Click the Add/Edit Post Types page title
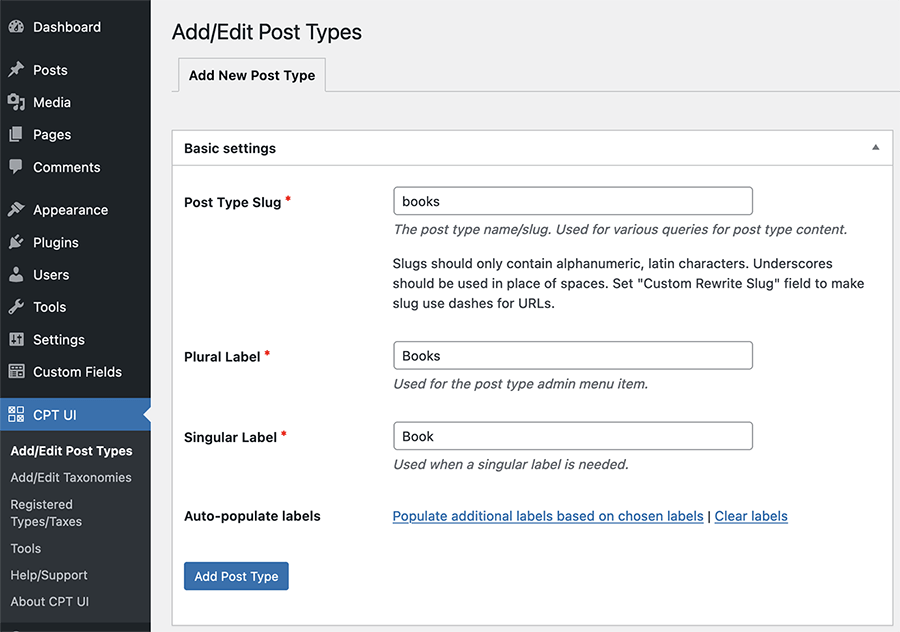The width and height of the screenshot is (900, 632). point(267,32)
